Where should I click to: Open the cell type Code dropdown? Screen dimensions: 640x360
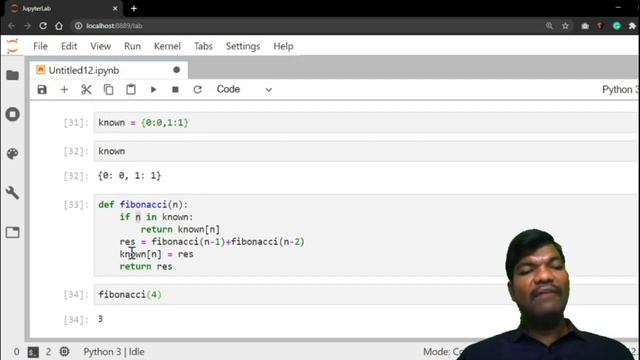[244, 89]
